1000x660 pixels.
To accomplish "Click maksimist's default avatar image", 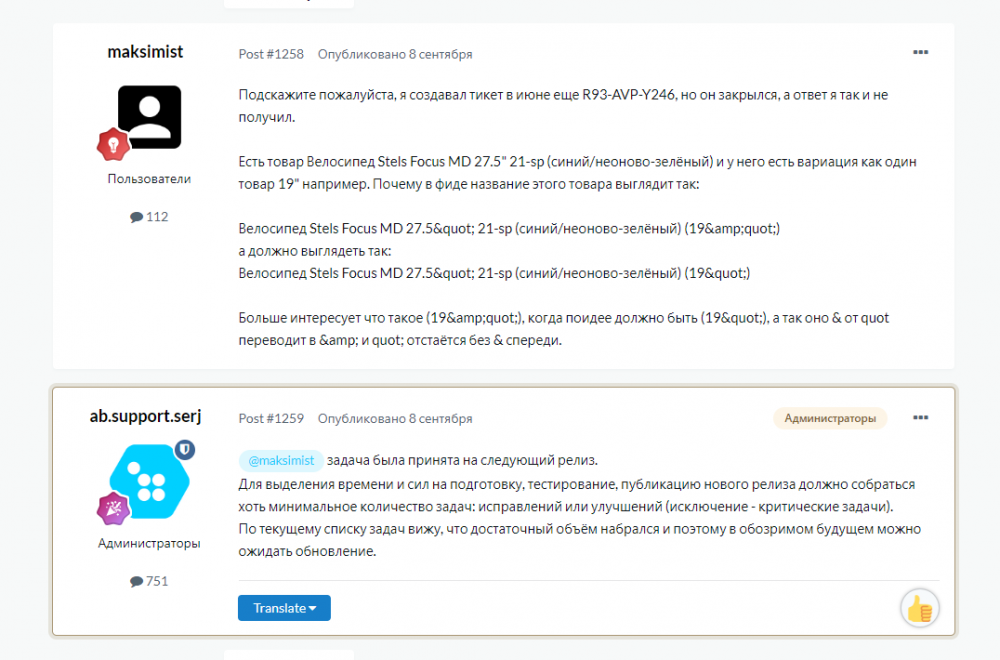I will coord(149,117).
